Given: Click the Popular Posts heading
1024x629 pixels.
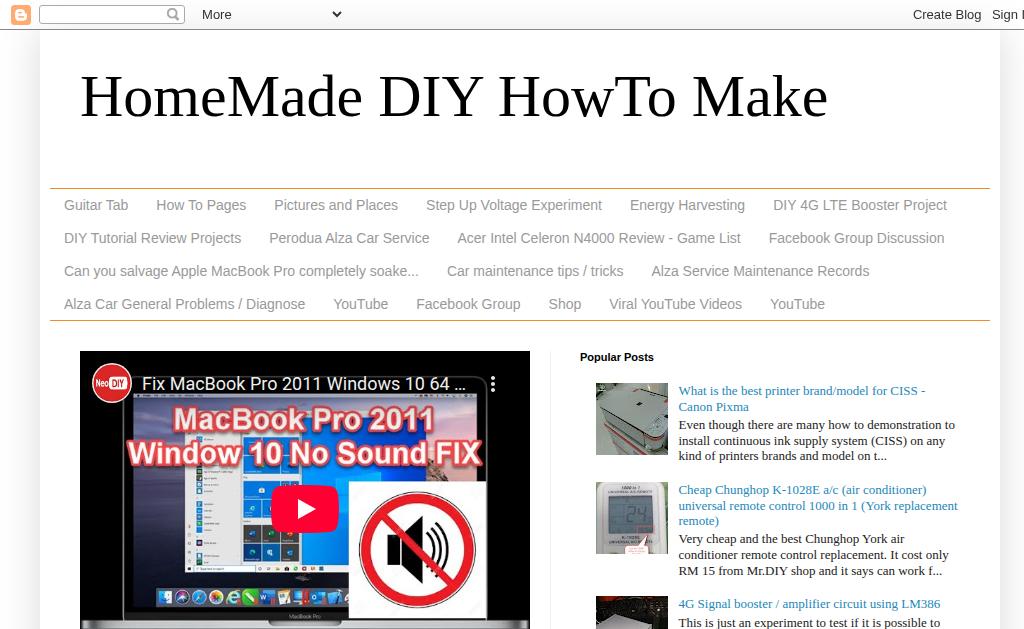Looking at the screenshot, I should pos(616,357).
